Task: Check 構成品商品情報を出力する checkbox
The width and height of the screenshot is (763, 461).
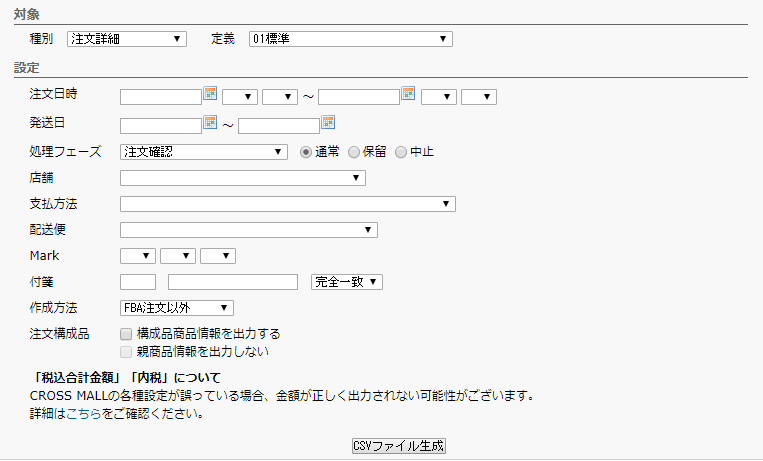Action: 126,334
